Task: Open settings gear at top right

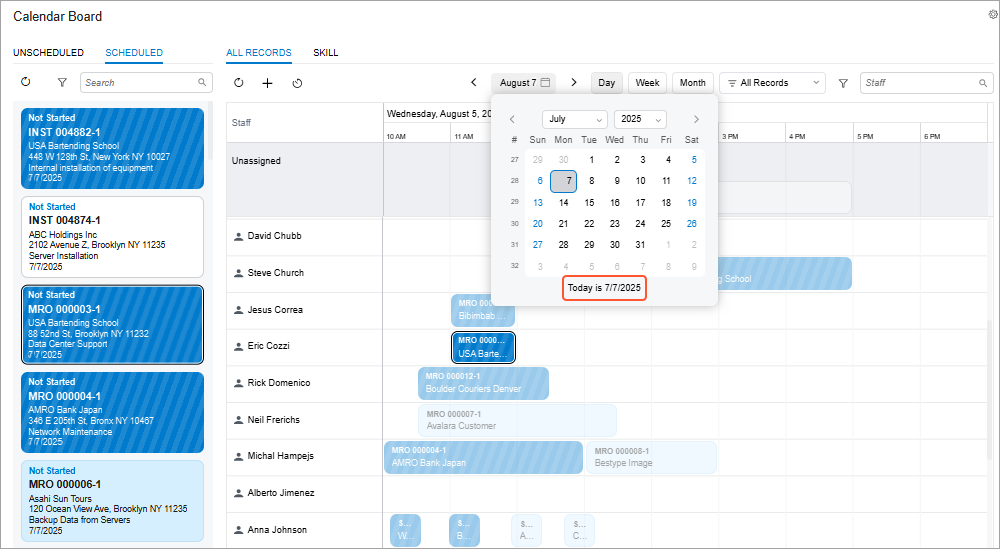Action: pos(992,15)
